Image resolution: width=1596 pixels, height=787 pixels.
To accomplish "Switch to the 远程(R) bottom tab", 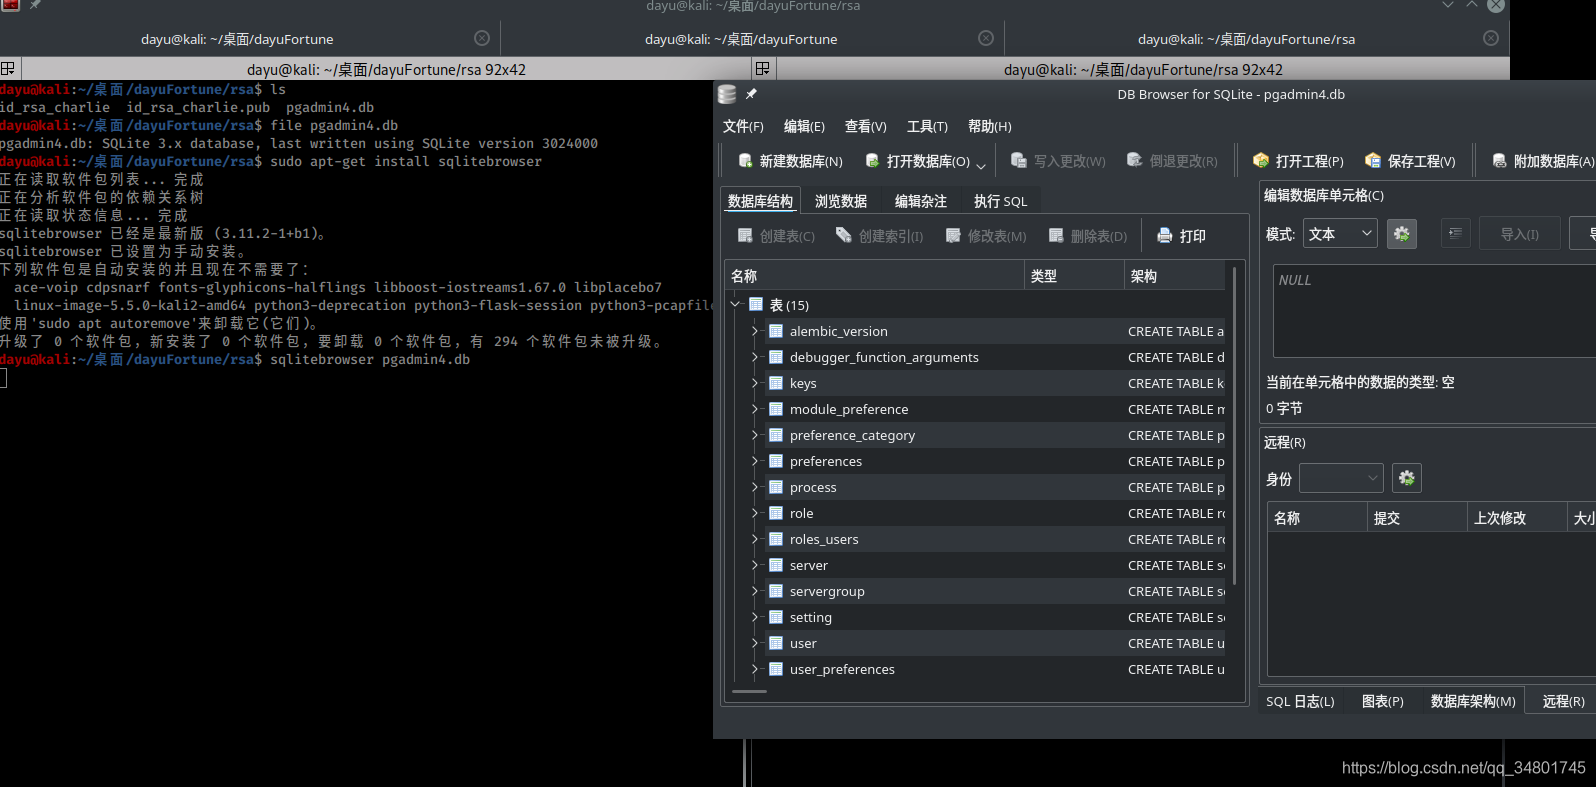I will (1563, 701).
